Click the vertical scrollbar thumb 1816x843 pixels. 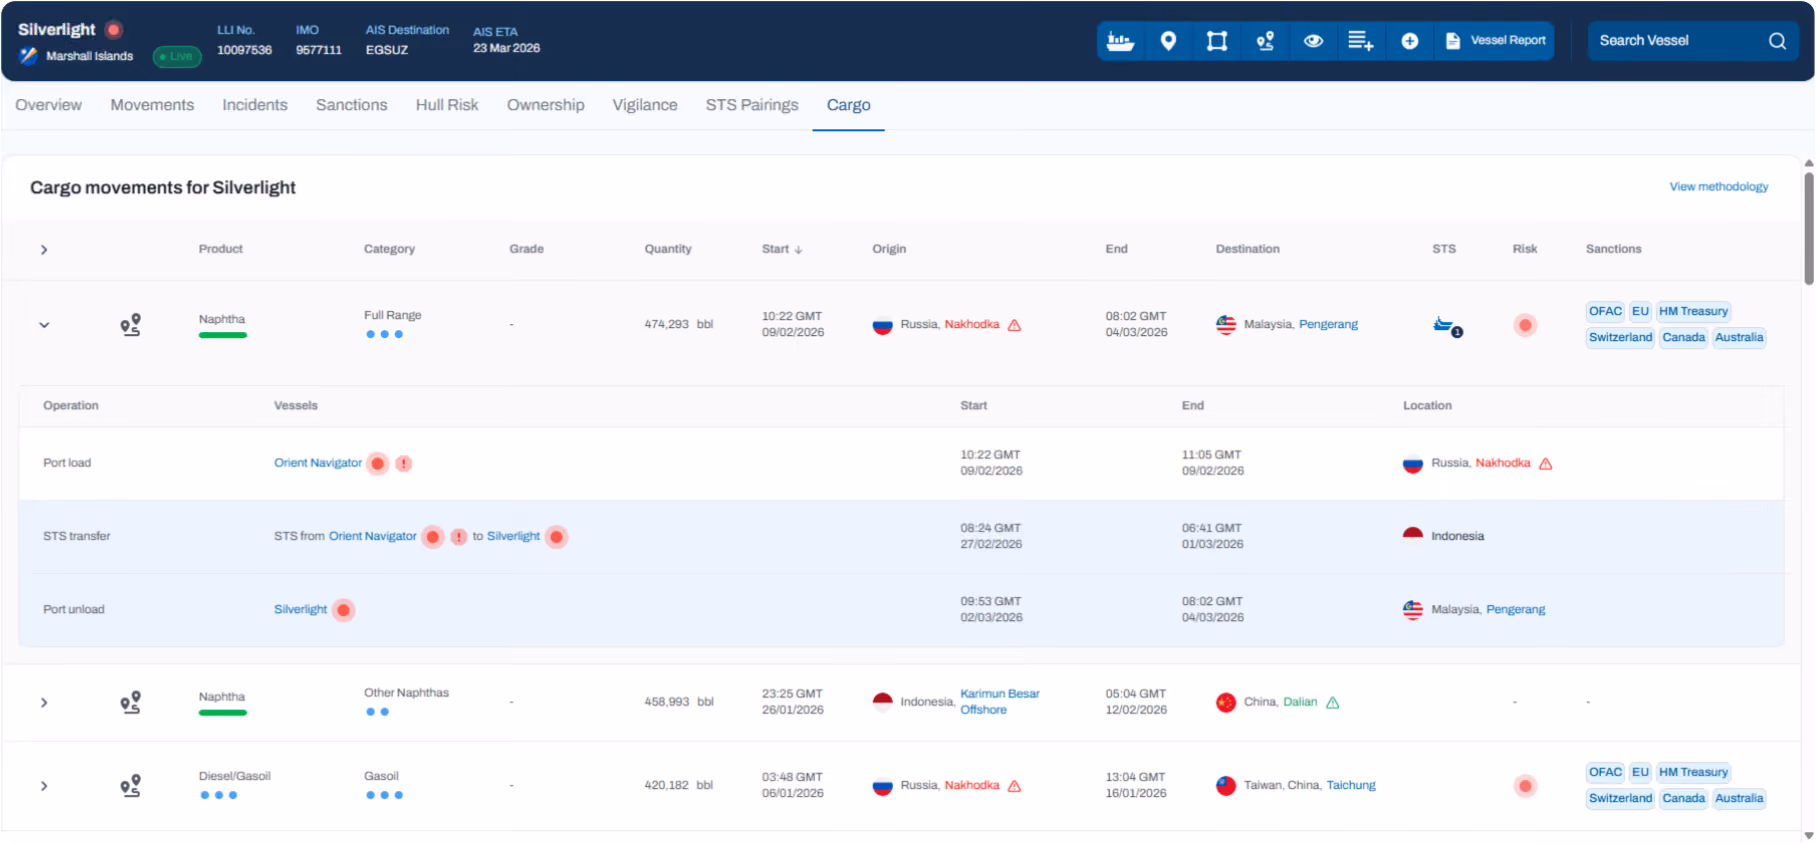click(x=1808, y=228)
